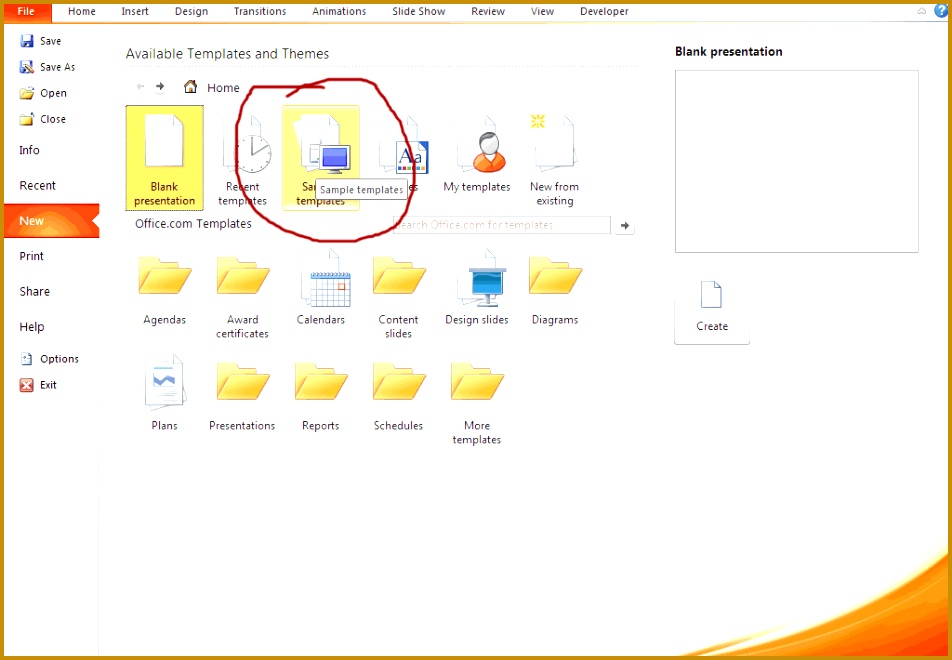
Task: Open the Award certificates folder
Action: (242, 296)
